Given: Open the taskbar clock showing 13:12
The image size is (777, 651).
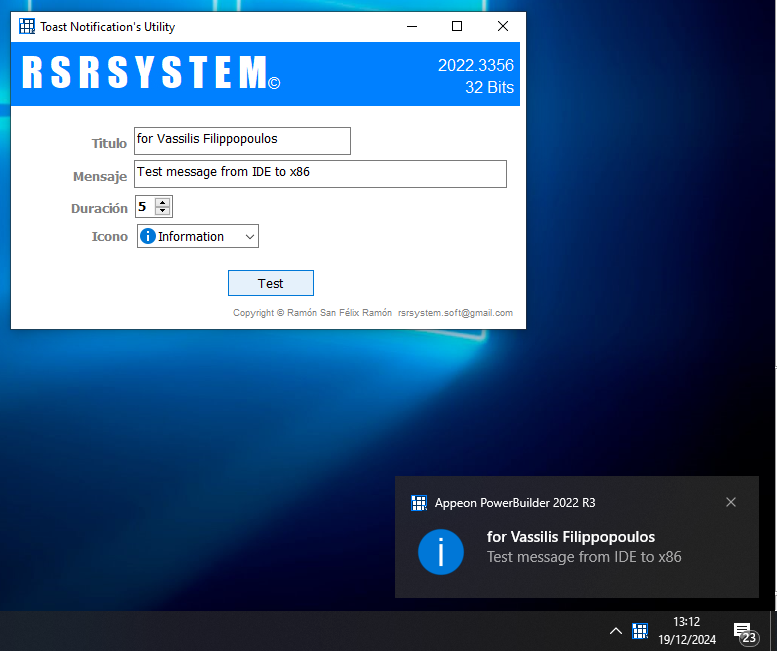Looking at the screenshot, I should [x=687, y=631].
